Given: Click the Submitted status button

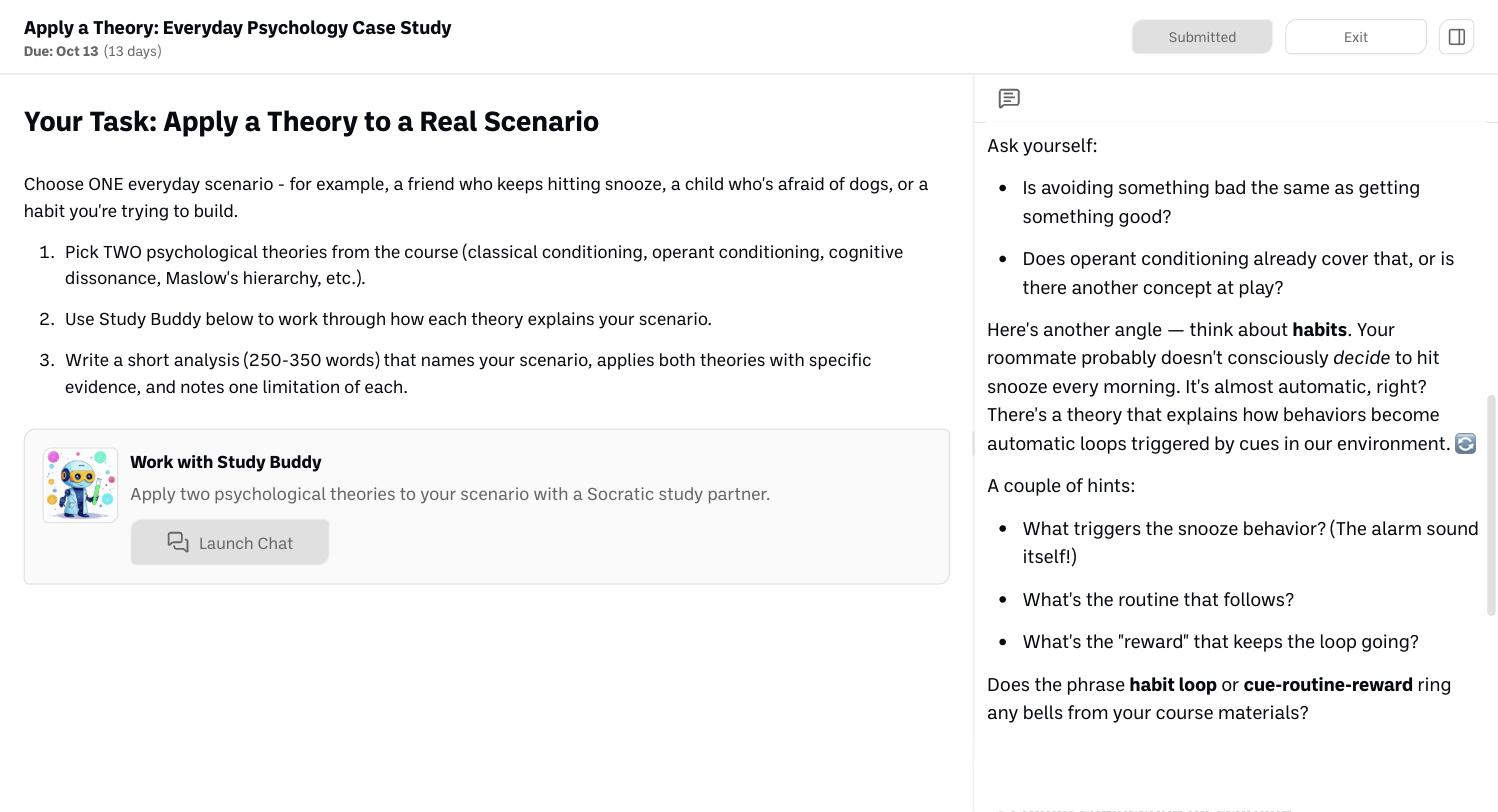Looking at the screenshot, I should click(x=1202, y=37).
